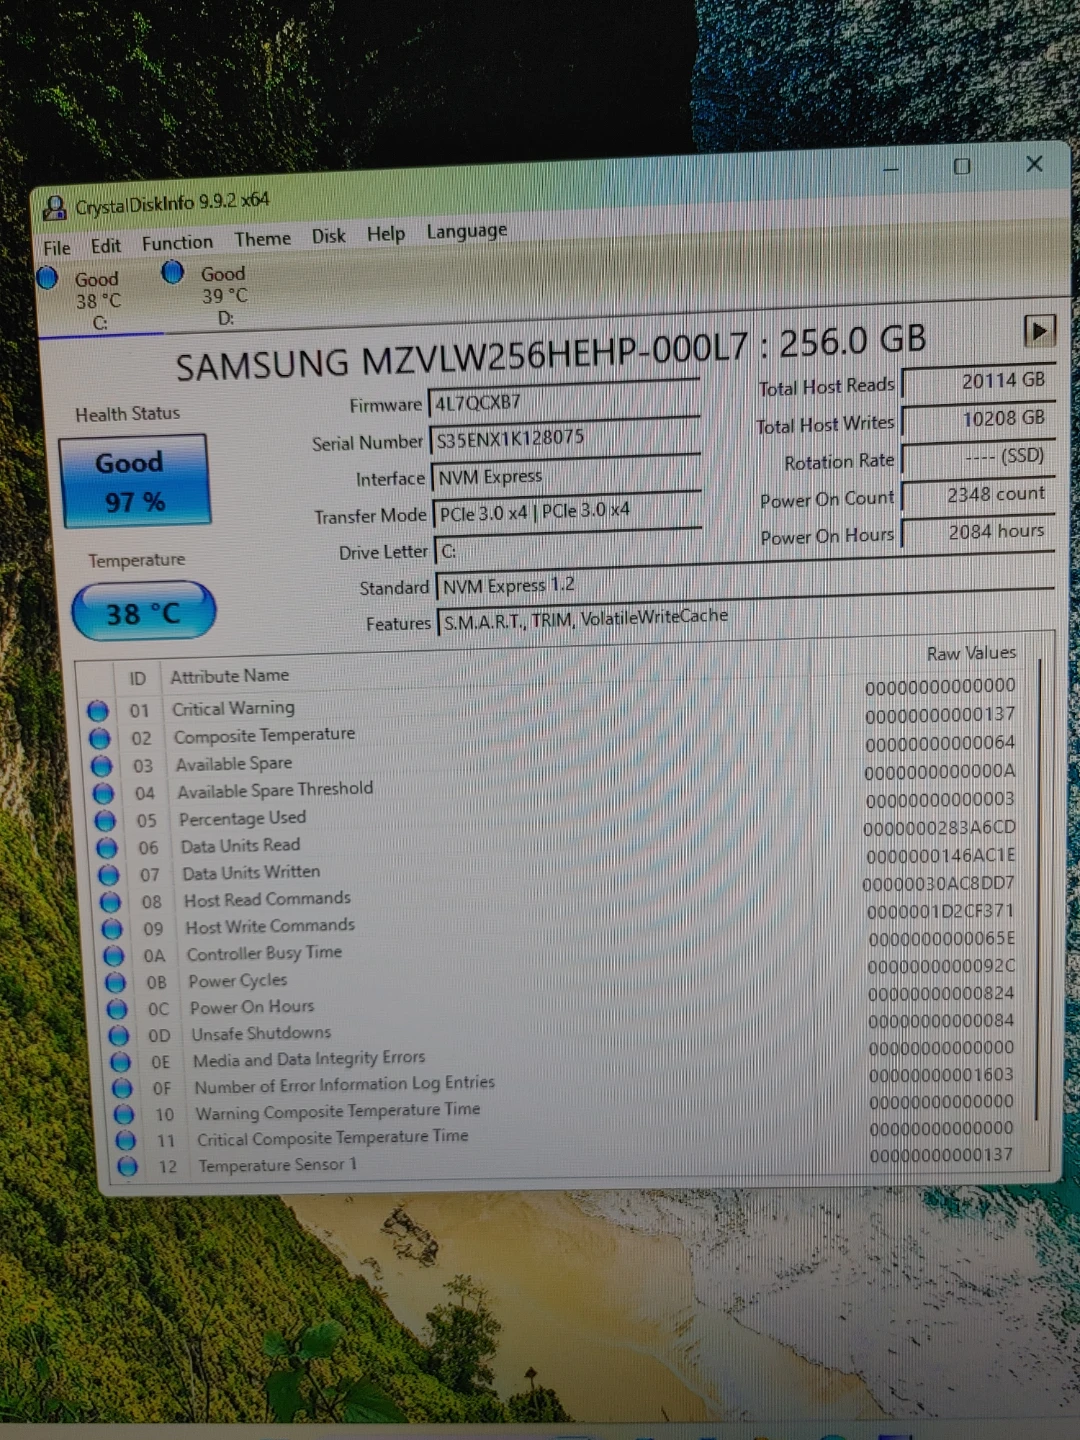The width and height of the screenshot is (1080, 1440).
Task: Click the 38 °C temperature button
Action: (143, 612)
